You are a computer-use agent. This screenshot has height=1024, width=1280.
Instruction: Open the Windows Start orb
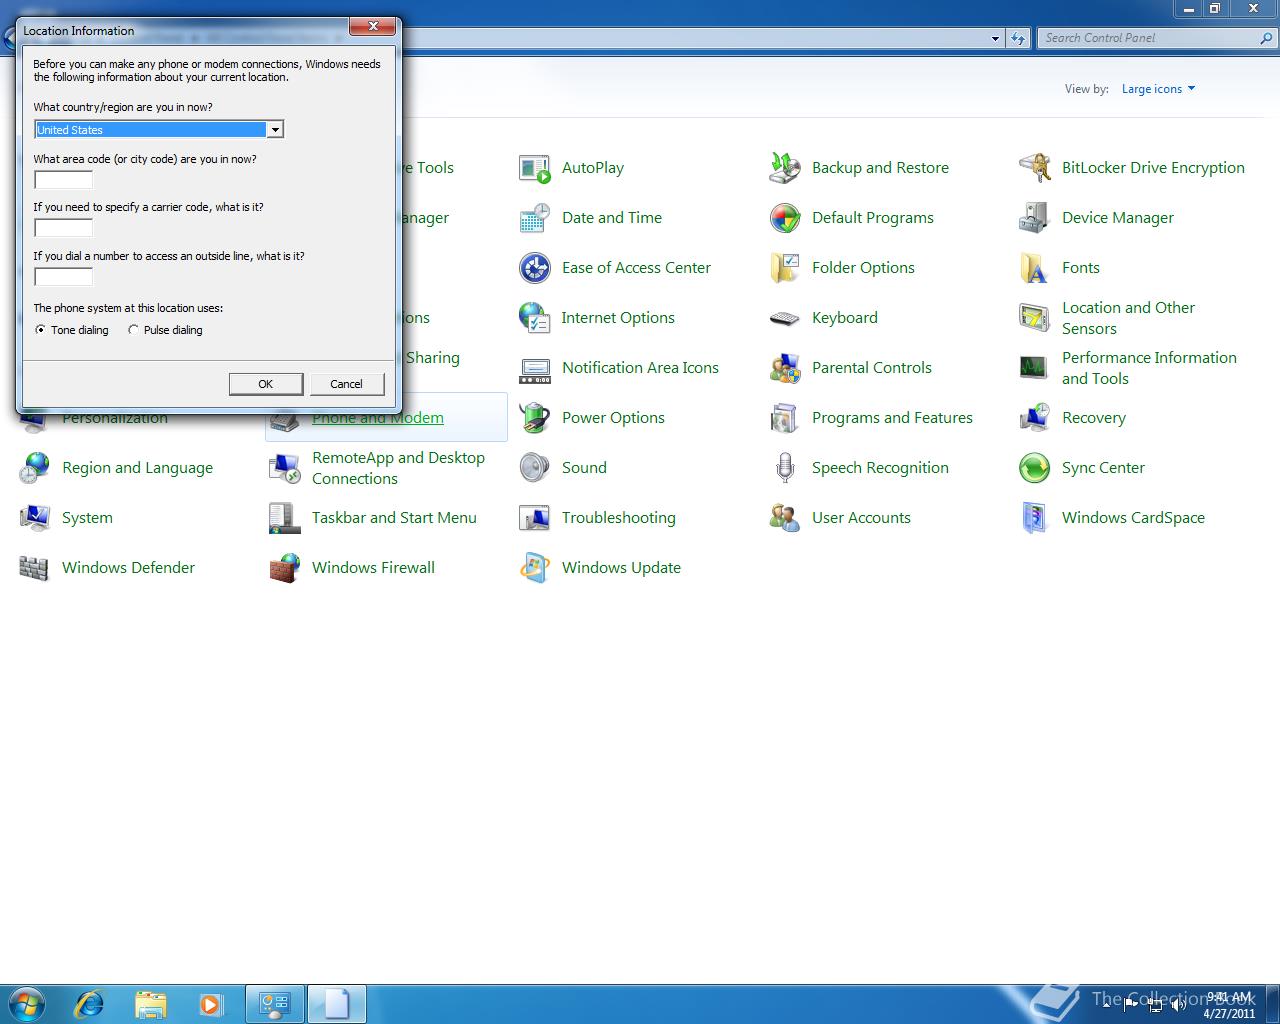click(x=27, y=1003)
